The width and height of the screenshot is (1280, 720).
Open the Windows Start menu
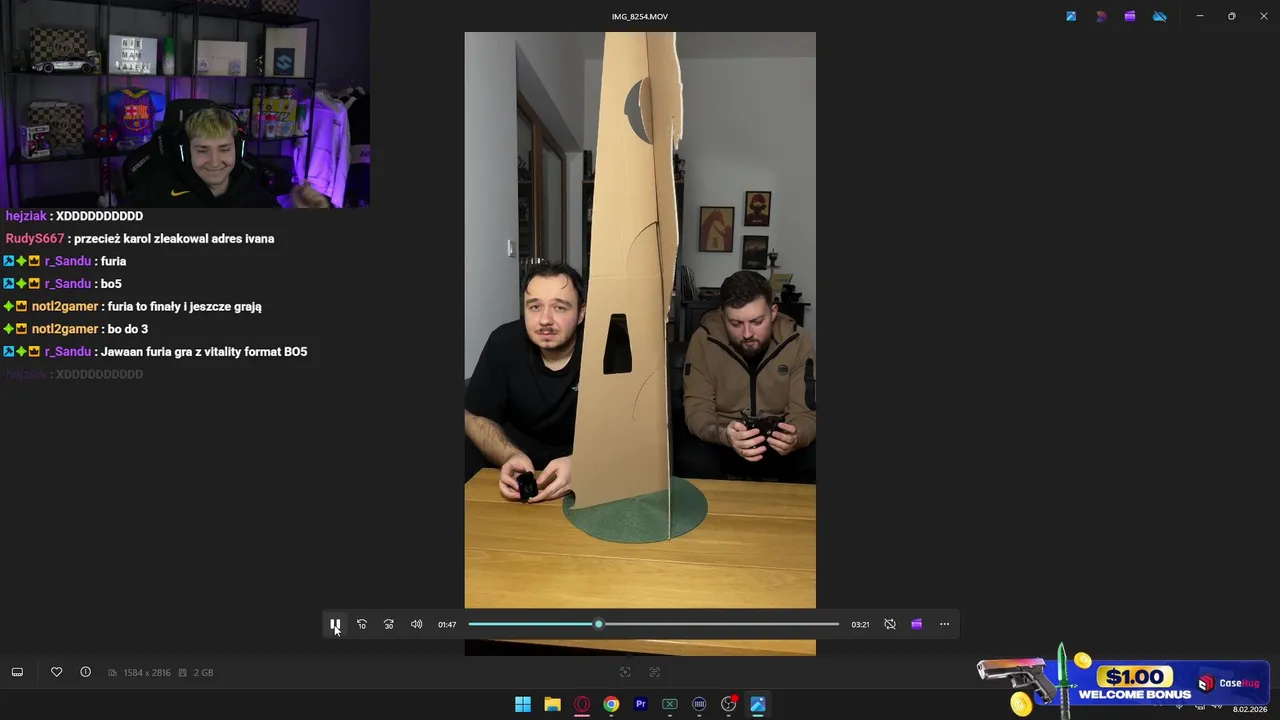pos(523,704)
